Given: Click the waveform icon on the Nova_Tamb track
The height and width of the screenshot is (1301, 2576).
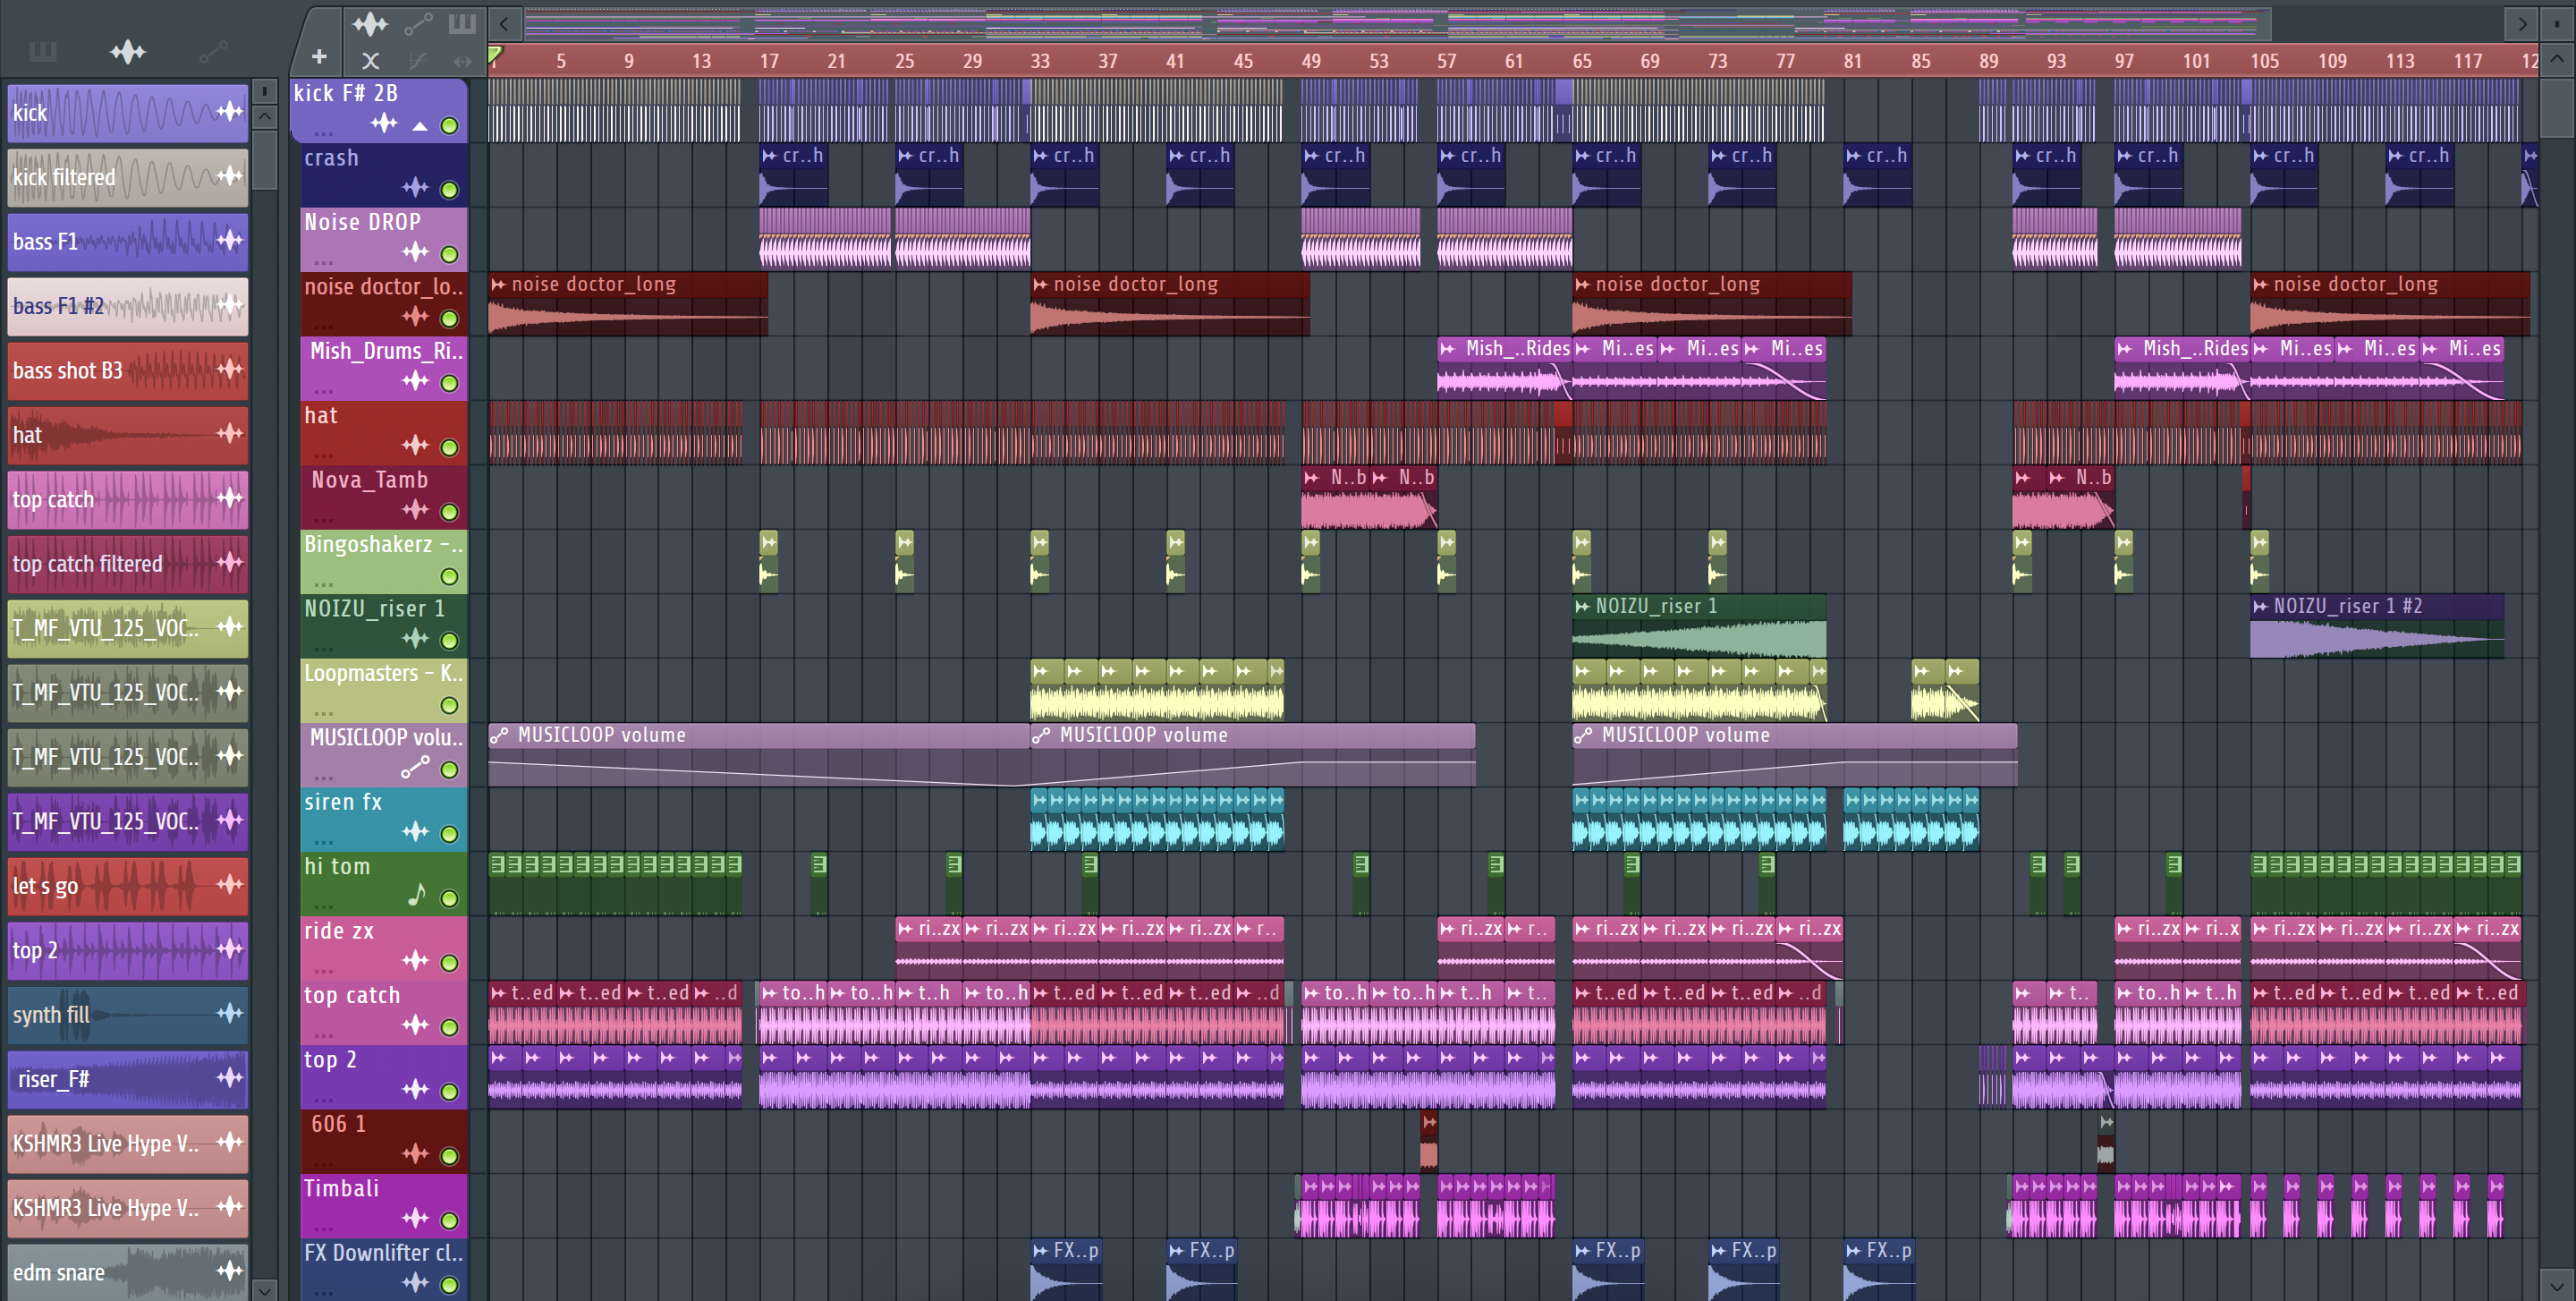Looking at the screenshot, I should (x=415, y=510).
